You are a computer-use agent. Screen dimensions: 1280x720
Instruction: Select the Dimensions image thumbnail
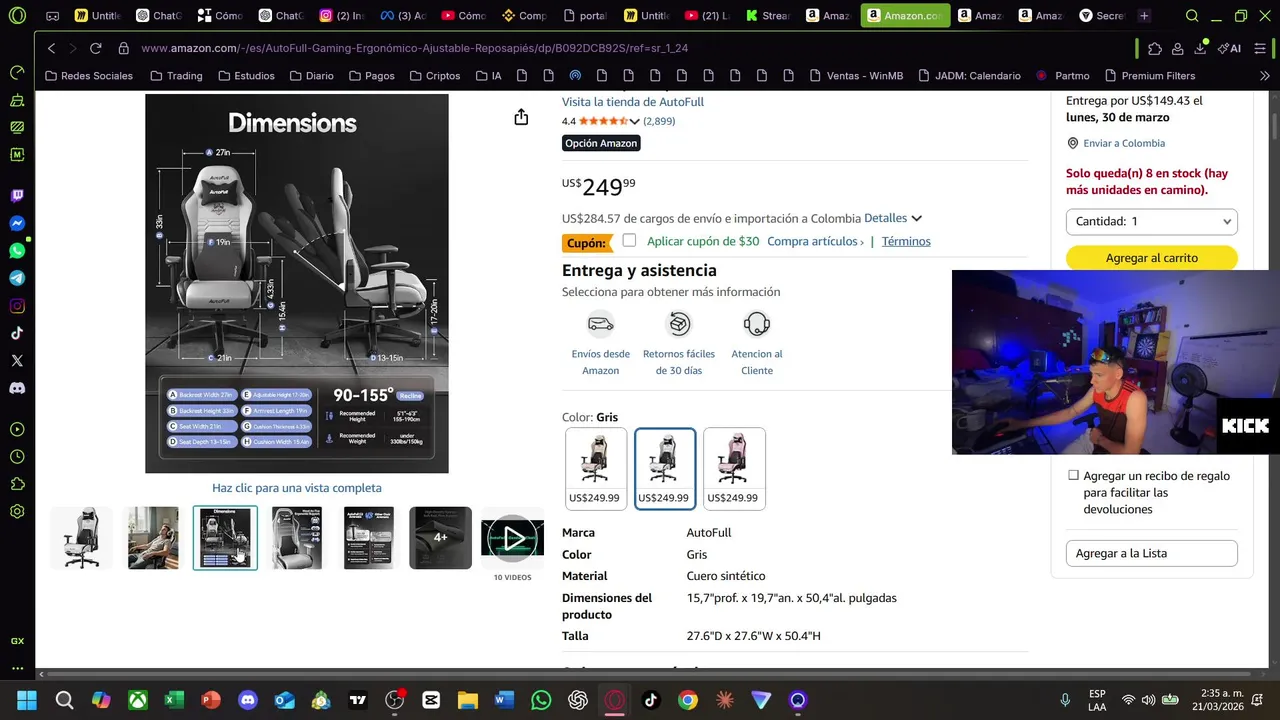(x=225, y=538)
